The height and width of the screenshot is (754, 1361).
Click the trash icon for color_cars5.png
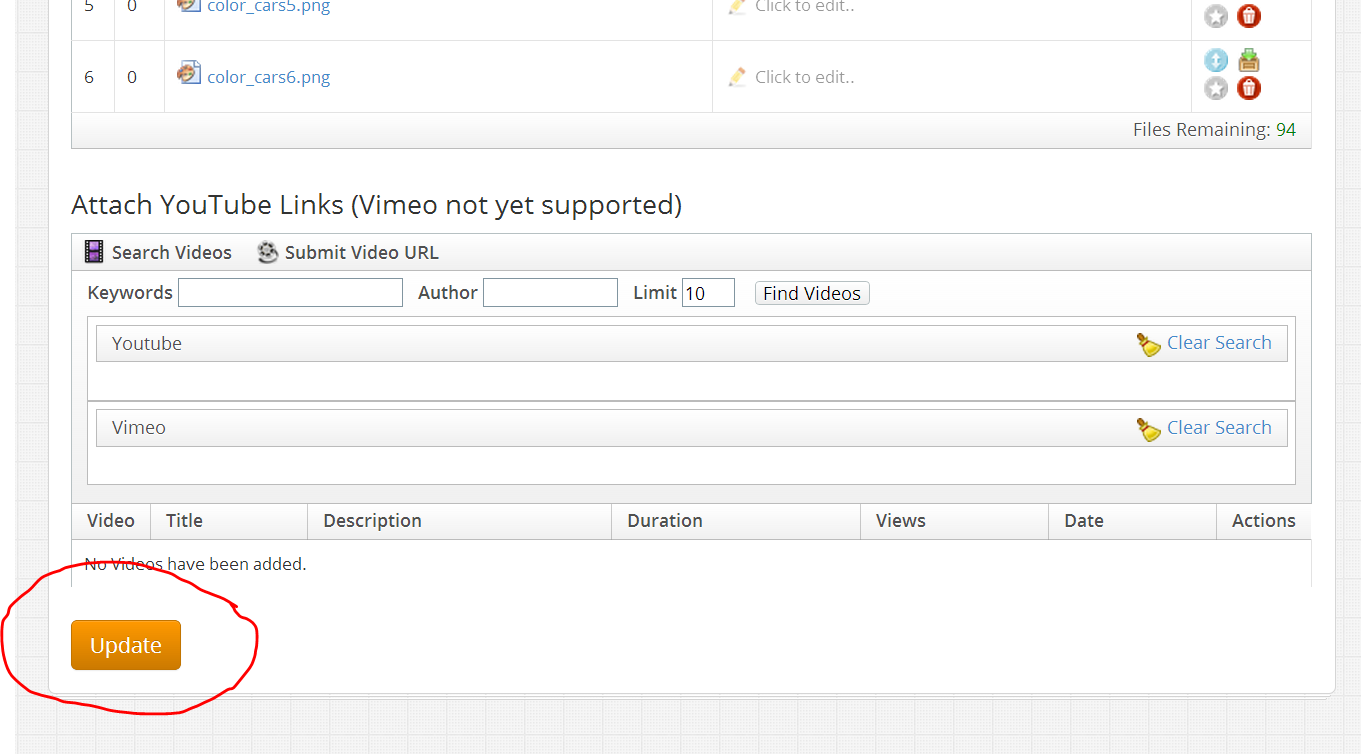pyautogui.click(x=1248, y=15)
